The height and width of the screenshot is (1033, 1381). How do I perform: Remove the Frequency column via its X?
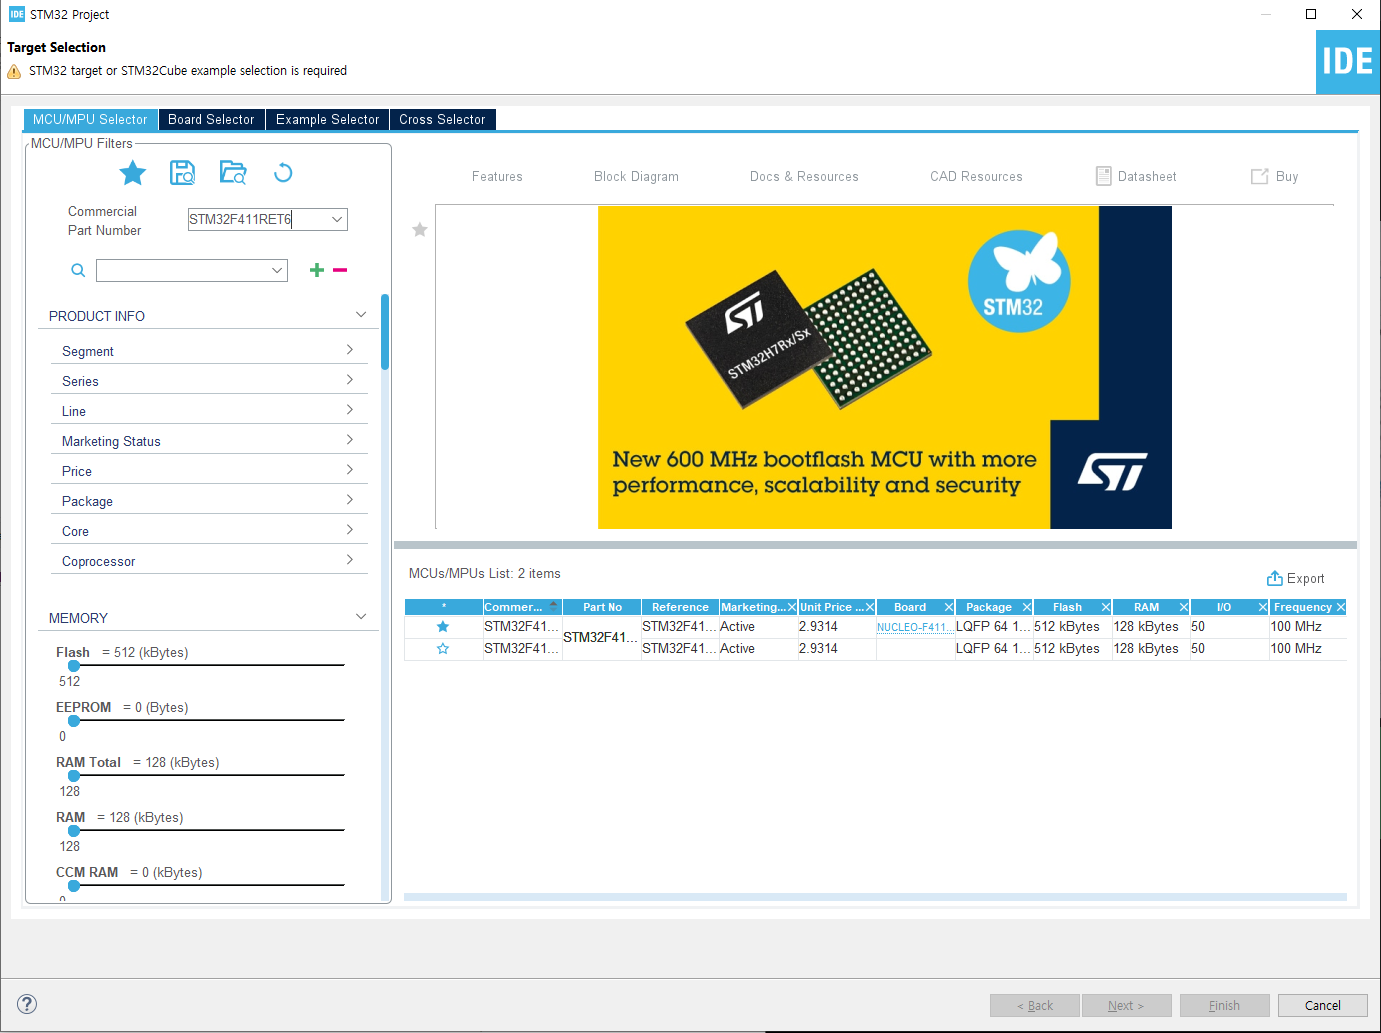point(1341,607)
